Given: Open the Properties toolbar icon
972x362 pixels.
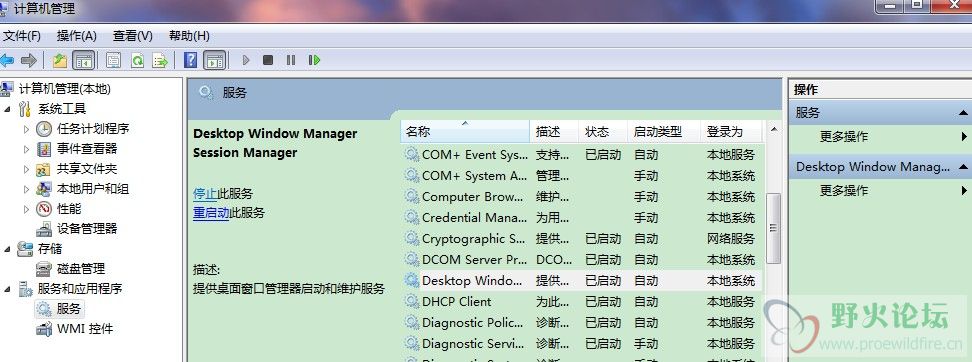Looking at the screenshot, I should tap(113, 60).
